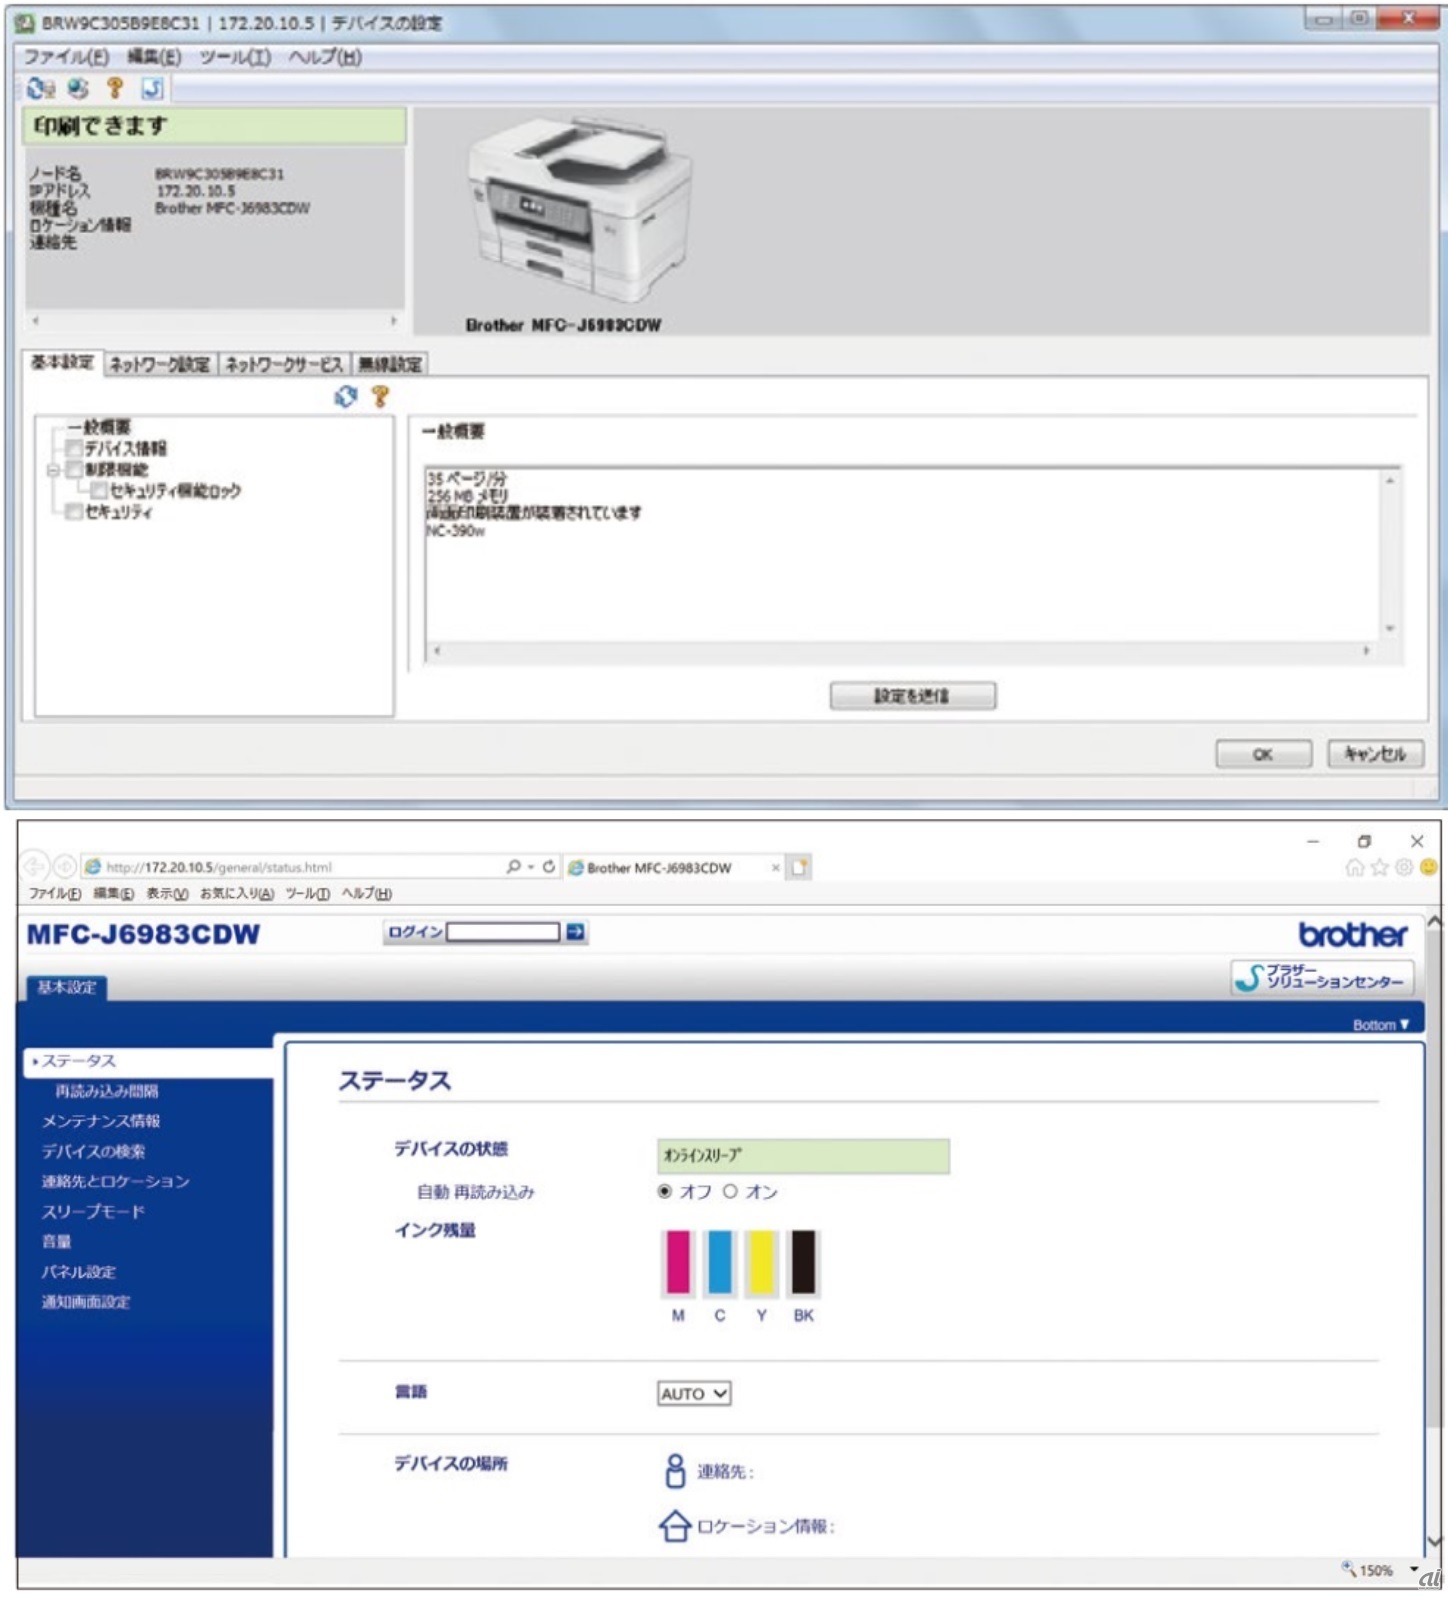Open the メンテナンス情報 sidebar link
The height and width of the screenshot is (1597, 1448).
101,1121
